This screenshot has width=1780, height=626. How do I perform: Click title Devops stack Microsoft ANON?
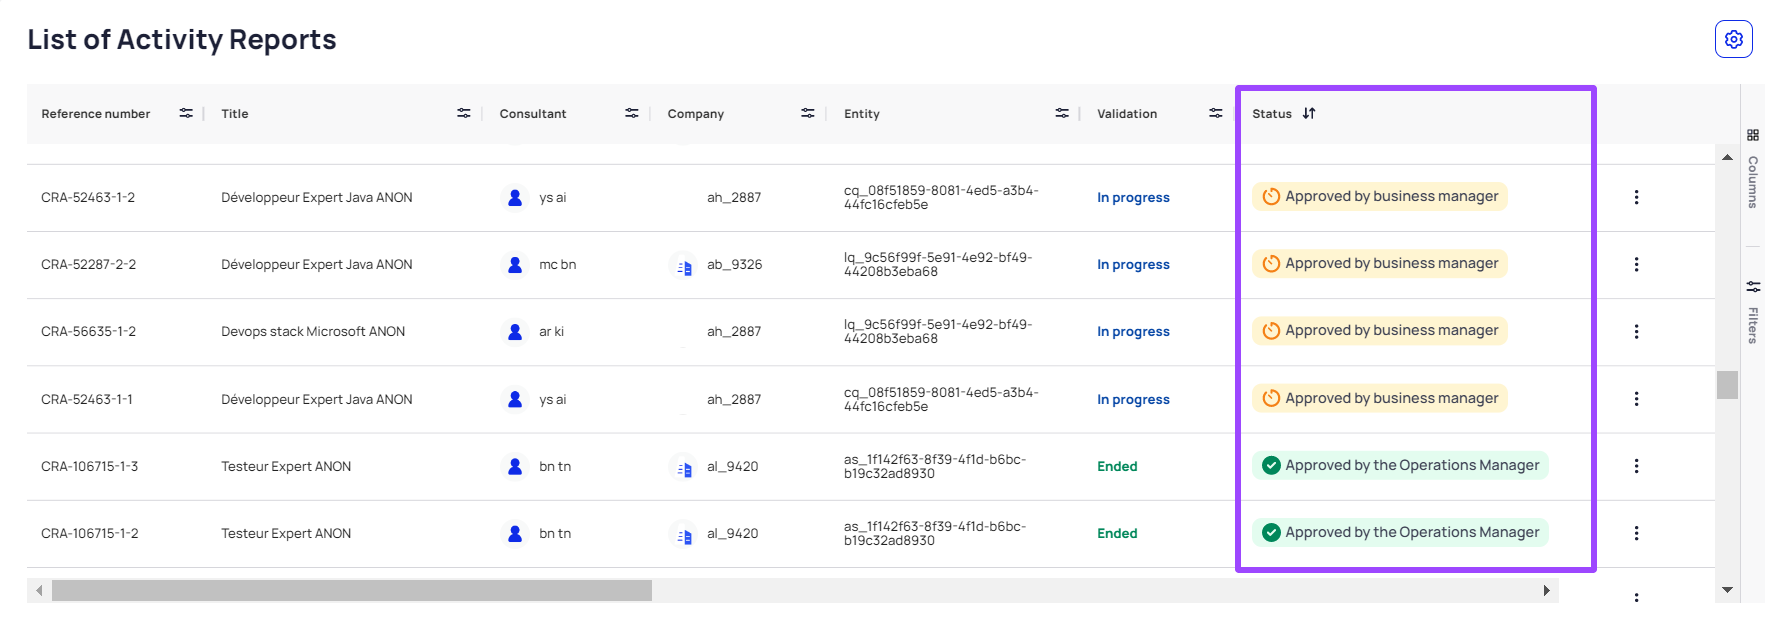(x=313, y=331)
